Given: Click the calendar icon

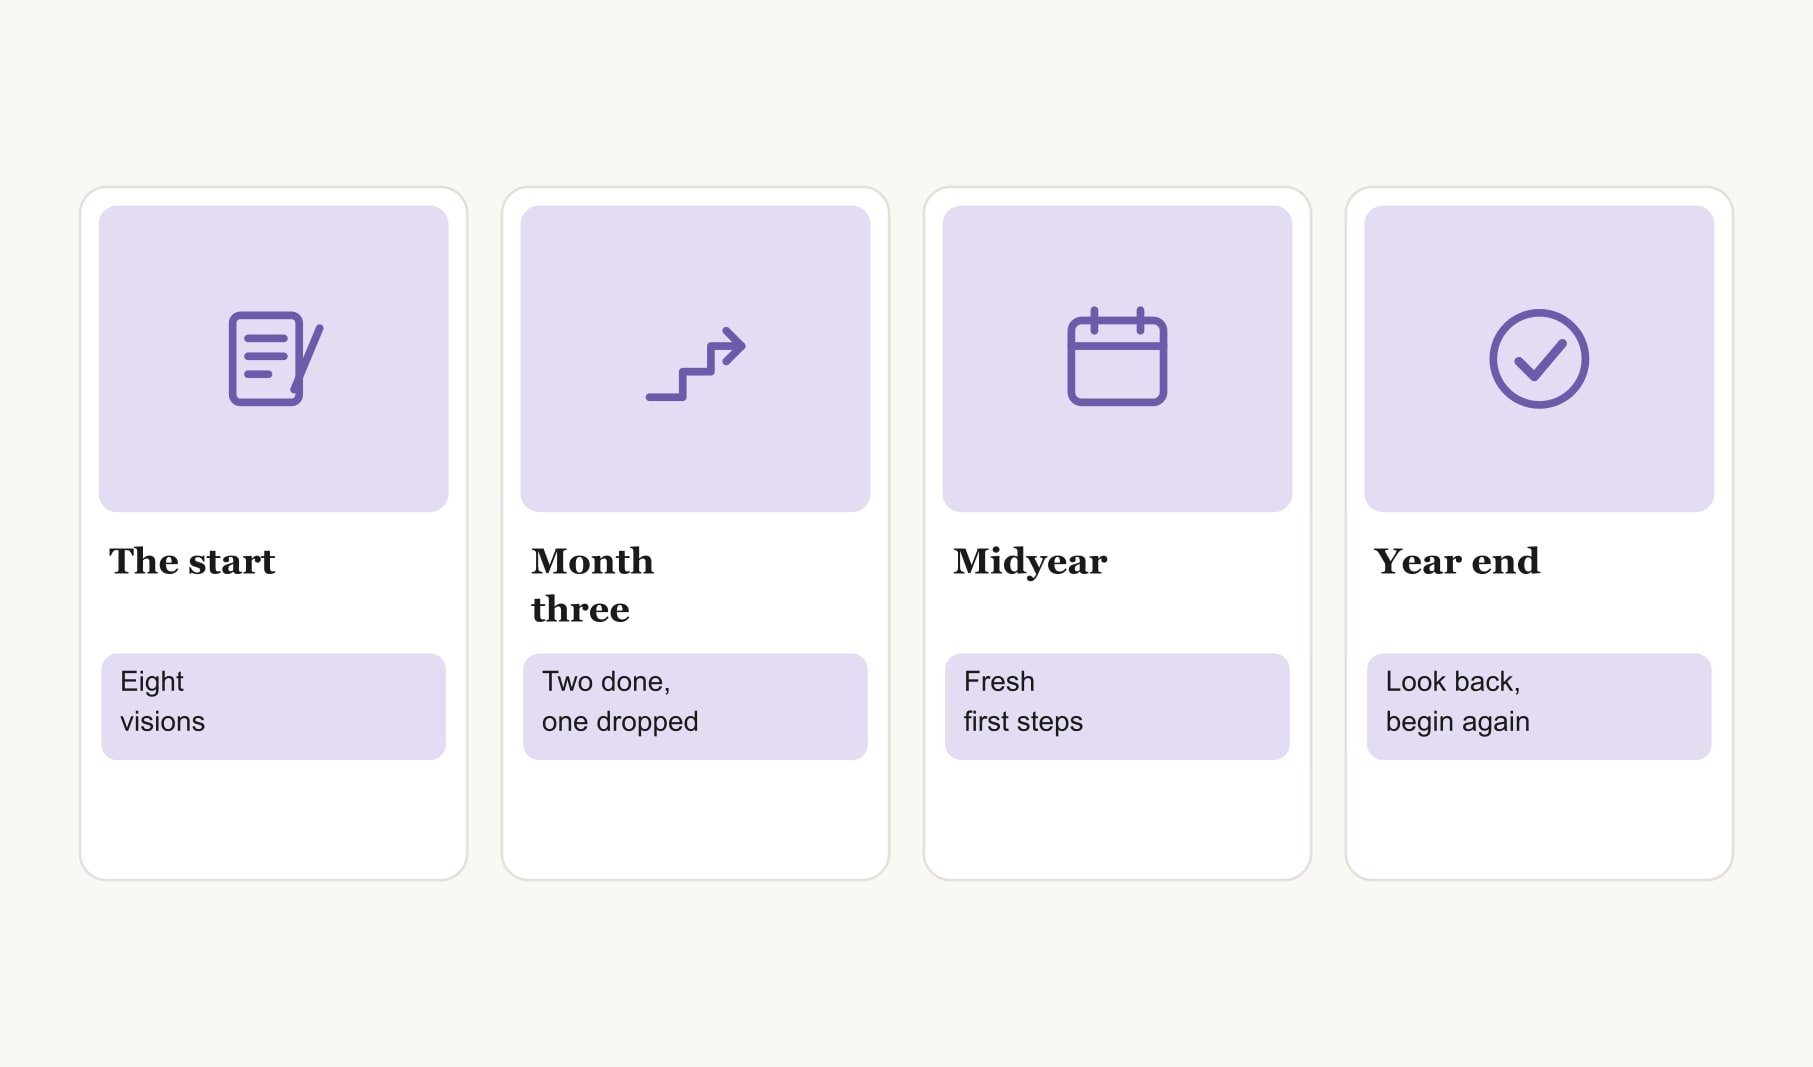Looking at the screenshot, I should point(1117,356).
